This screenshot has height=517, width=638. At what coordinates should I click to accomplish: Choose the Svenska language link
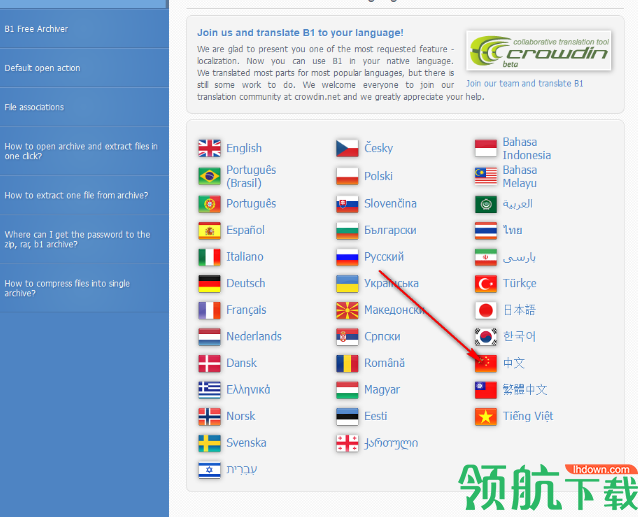pyautogui.click(x=246, y=443)
